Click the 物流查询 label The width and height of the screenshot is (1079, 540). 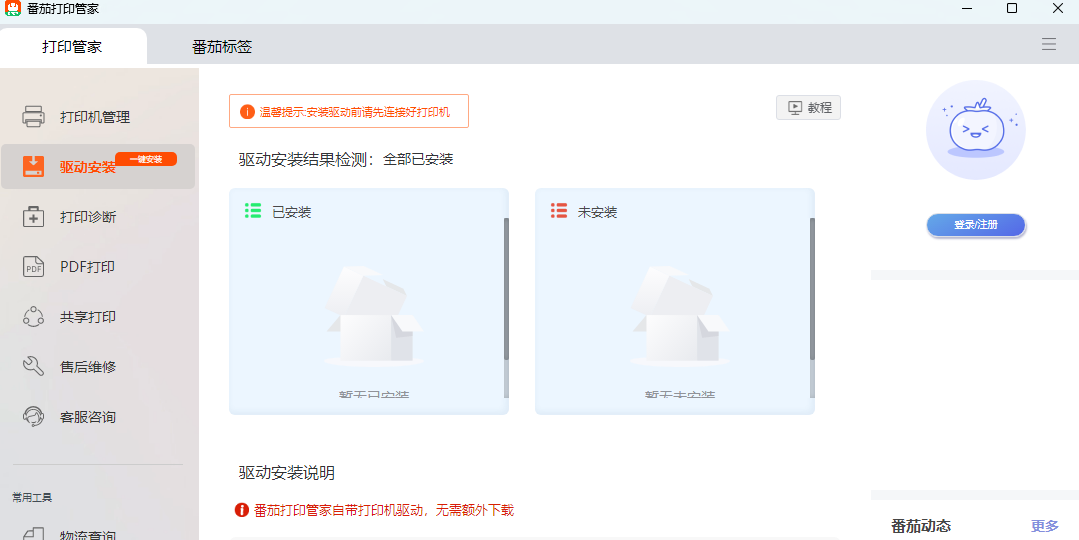(x=88, y=535)
